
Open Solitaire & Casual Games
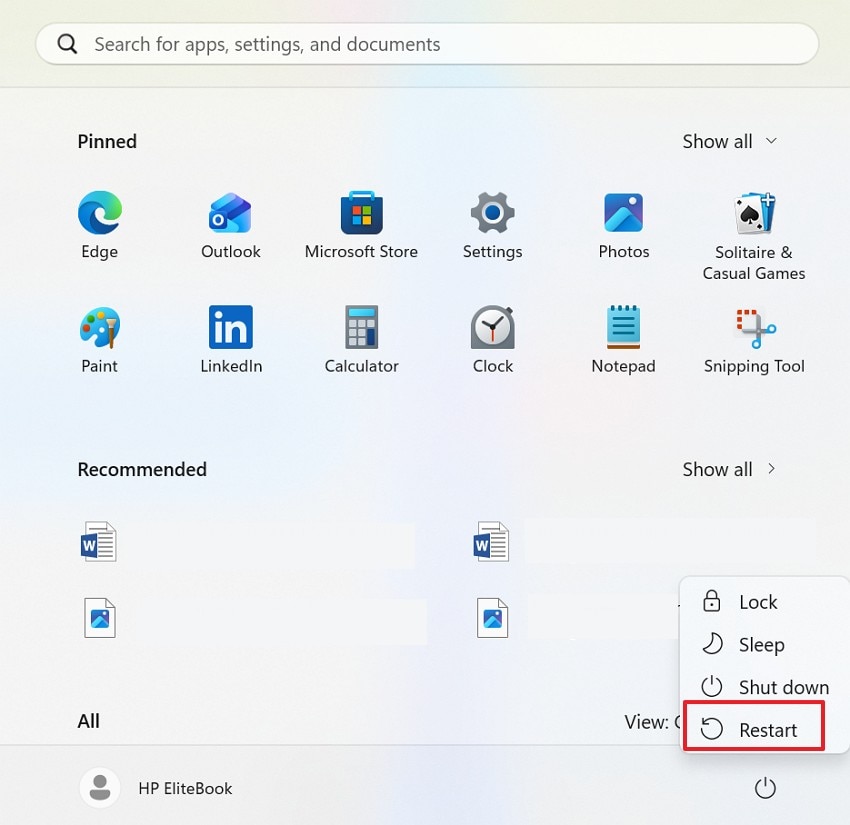coord(754,212)
